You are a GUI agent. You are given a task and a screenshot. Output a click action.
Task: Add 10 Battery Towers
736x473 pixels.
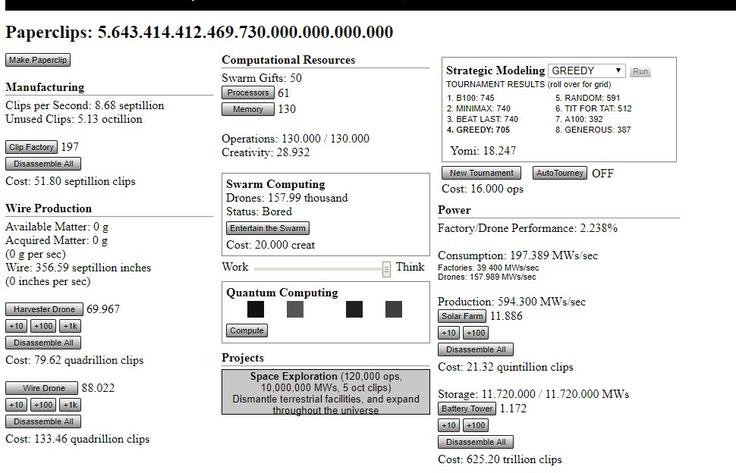point(449,425)
